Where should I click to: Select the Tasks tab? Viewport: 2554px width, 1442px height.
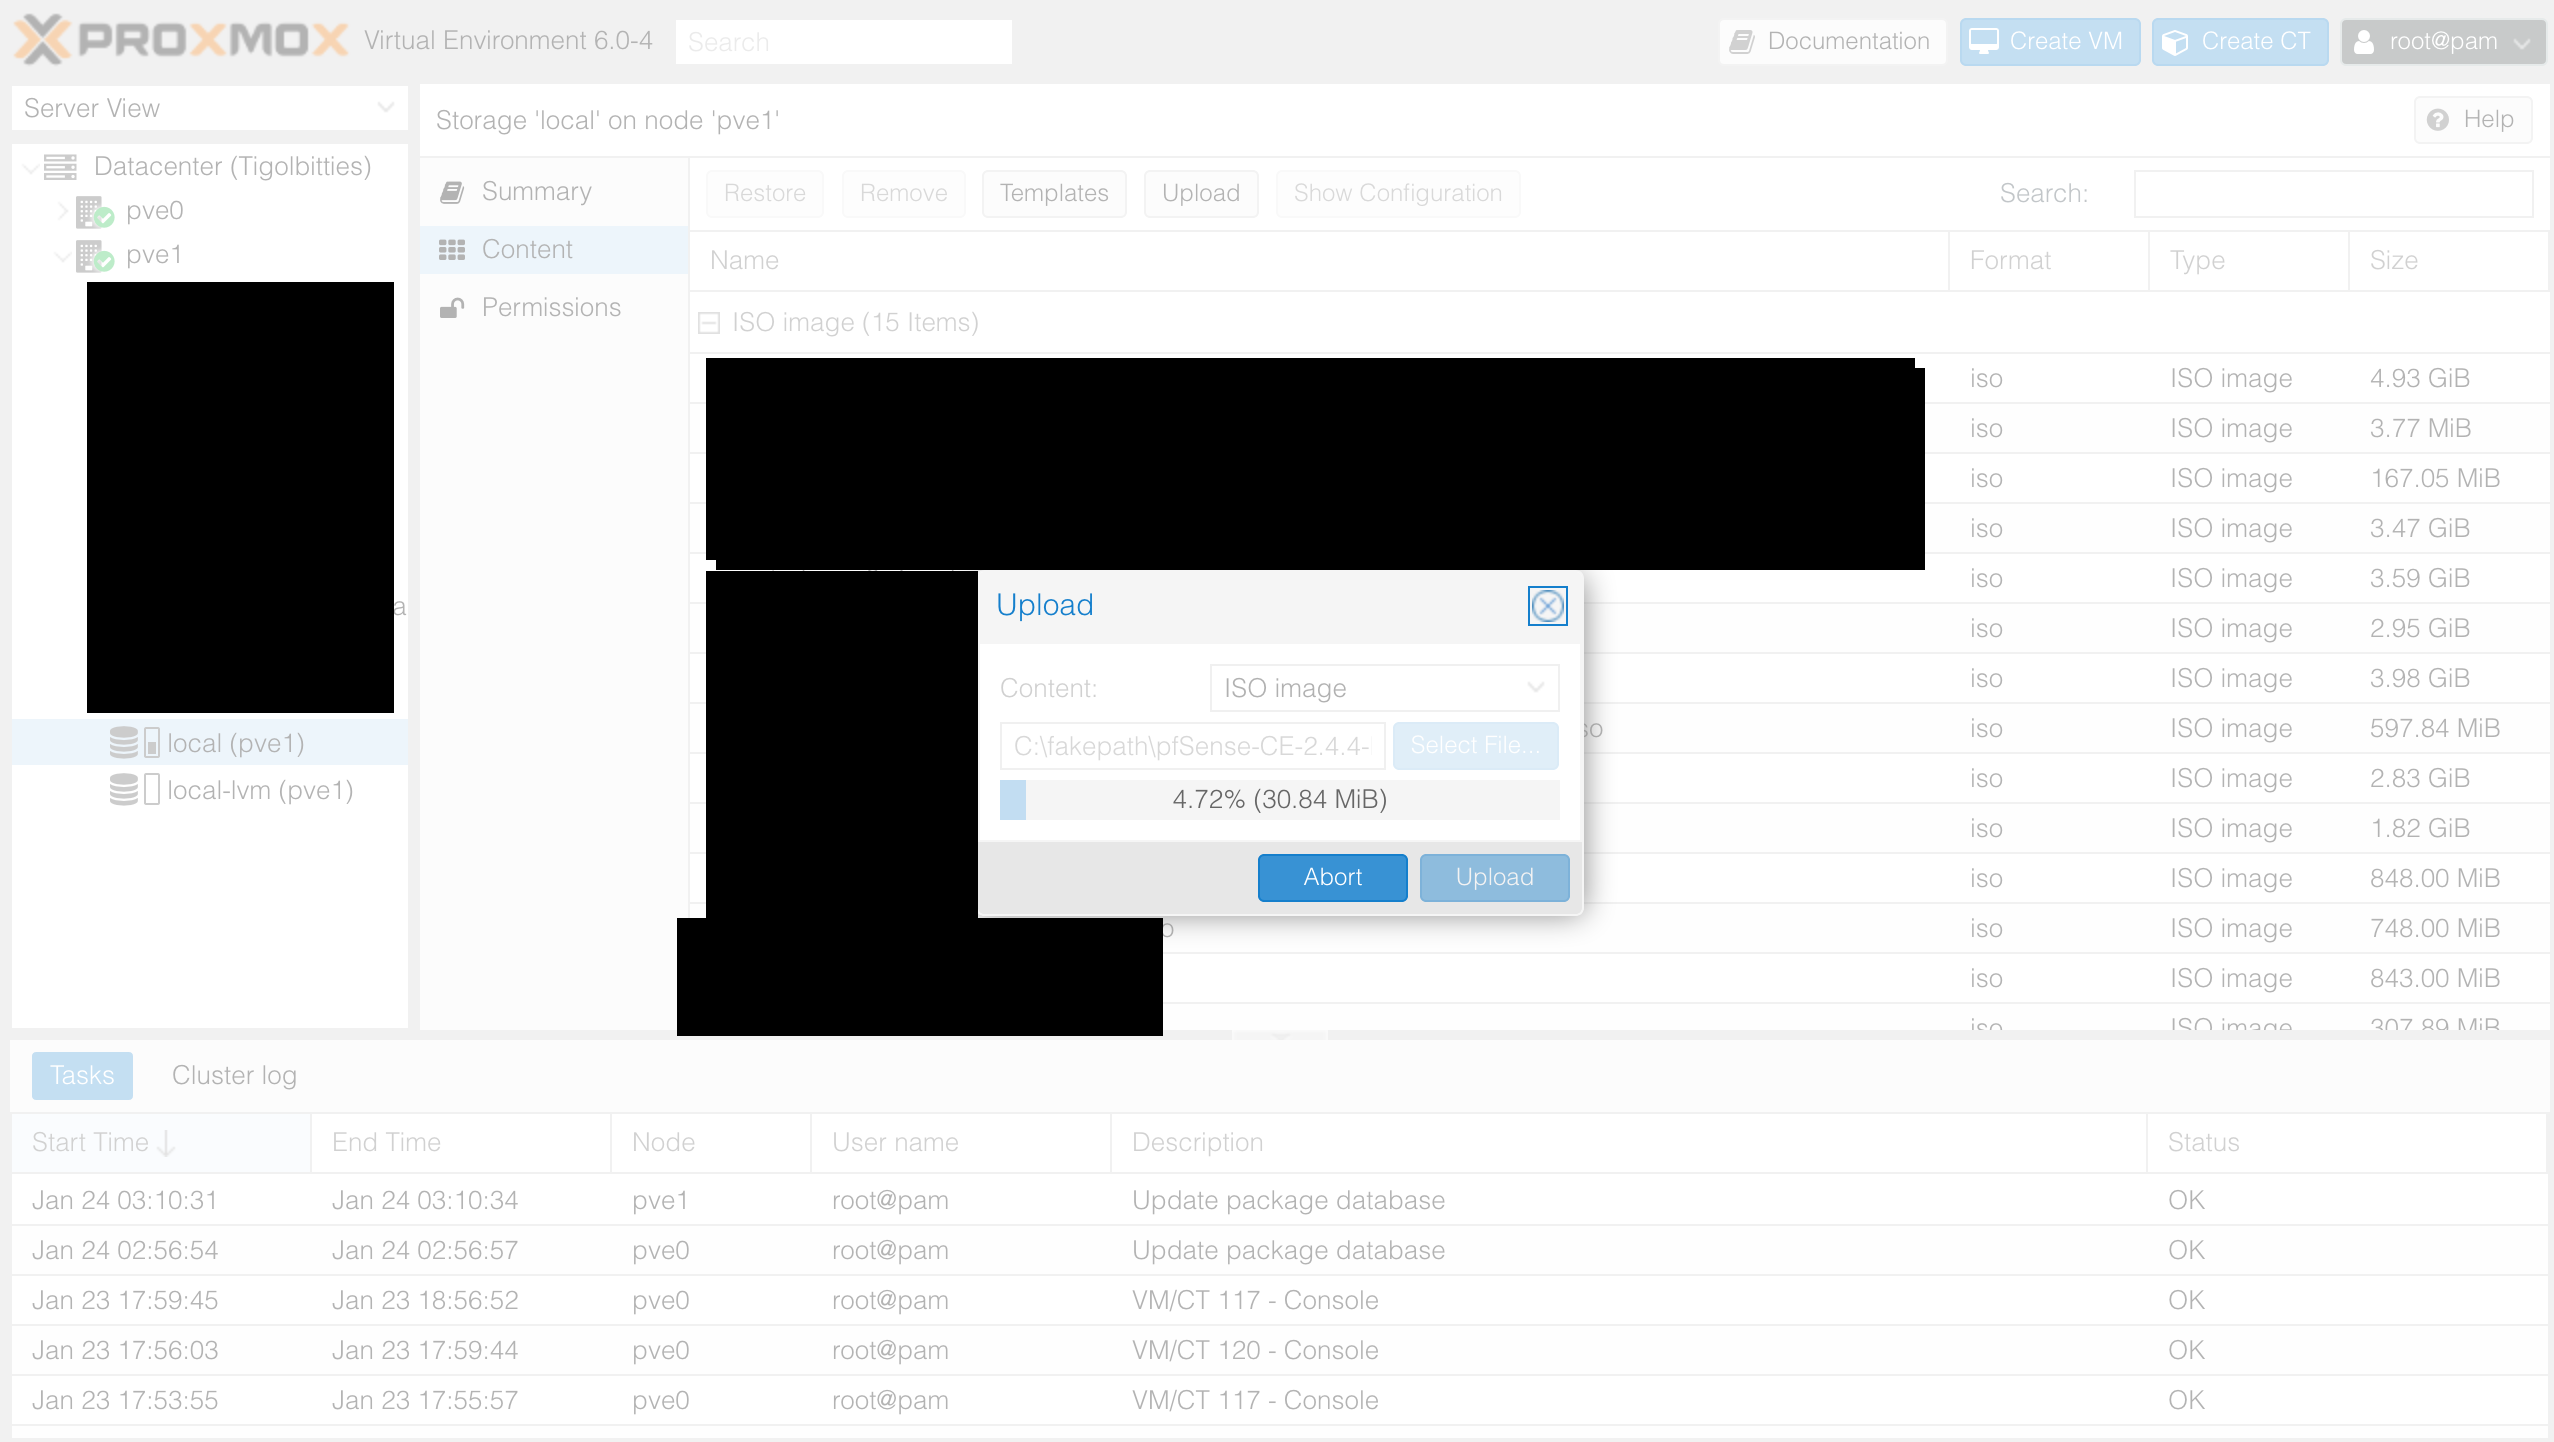[81, 1075]
